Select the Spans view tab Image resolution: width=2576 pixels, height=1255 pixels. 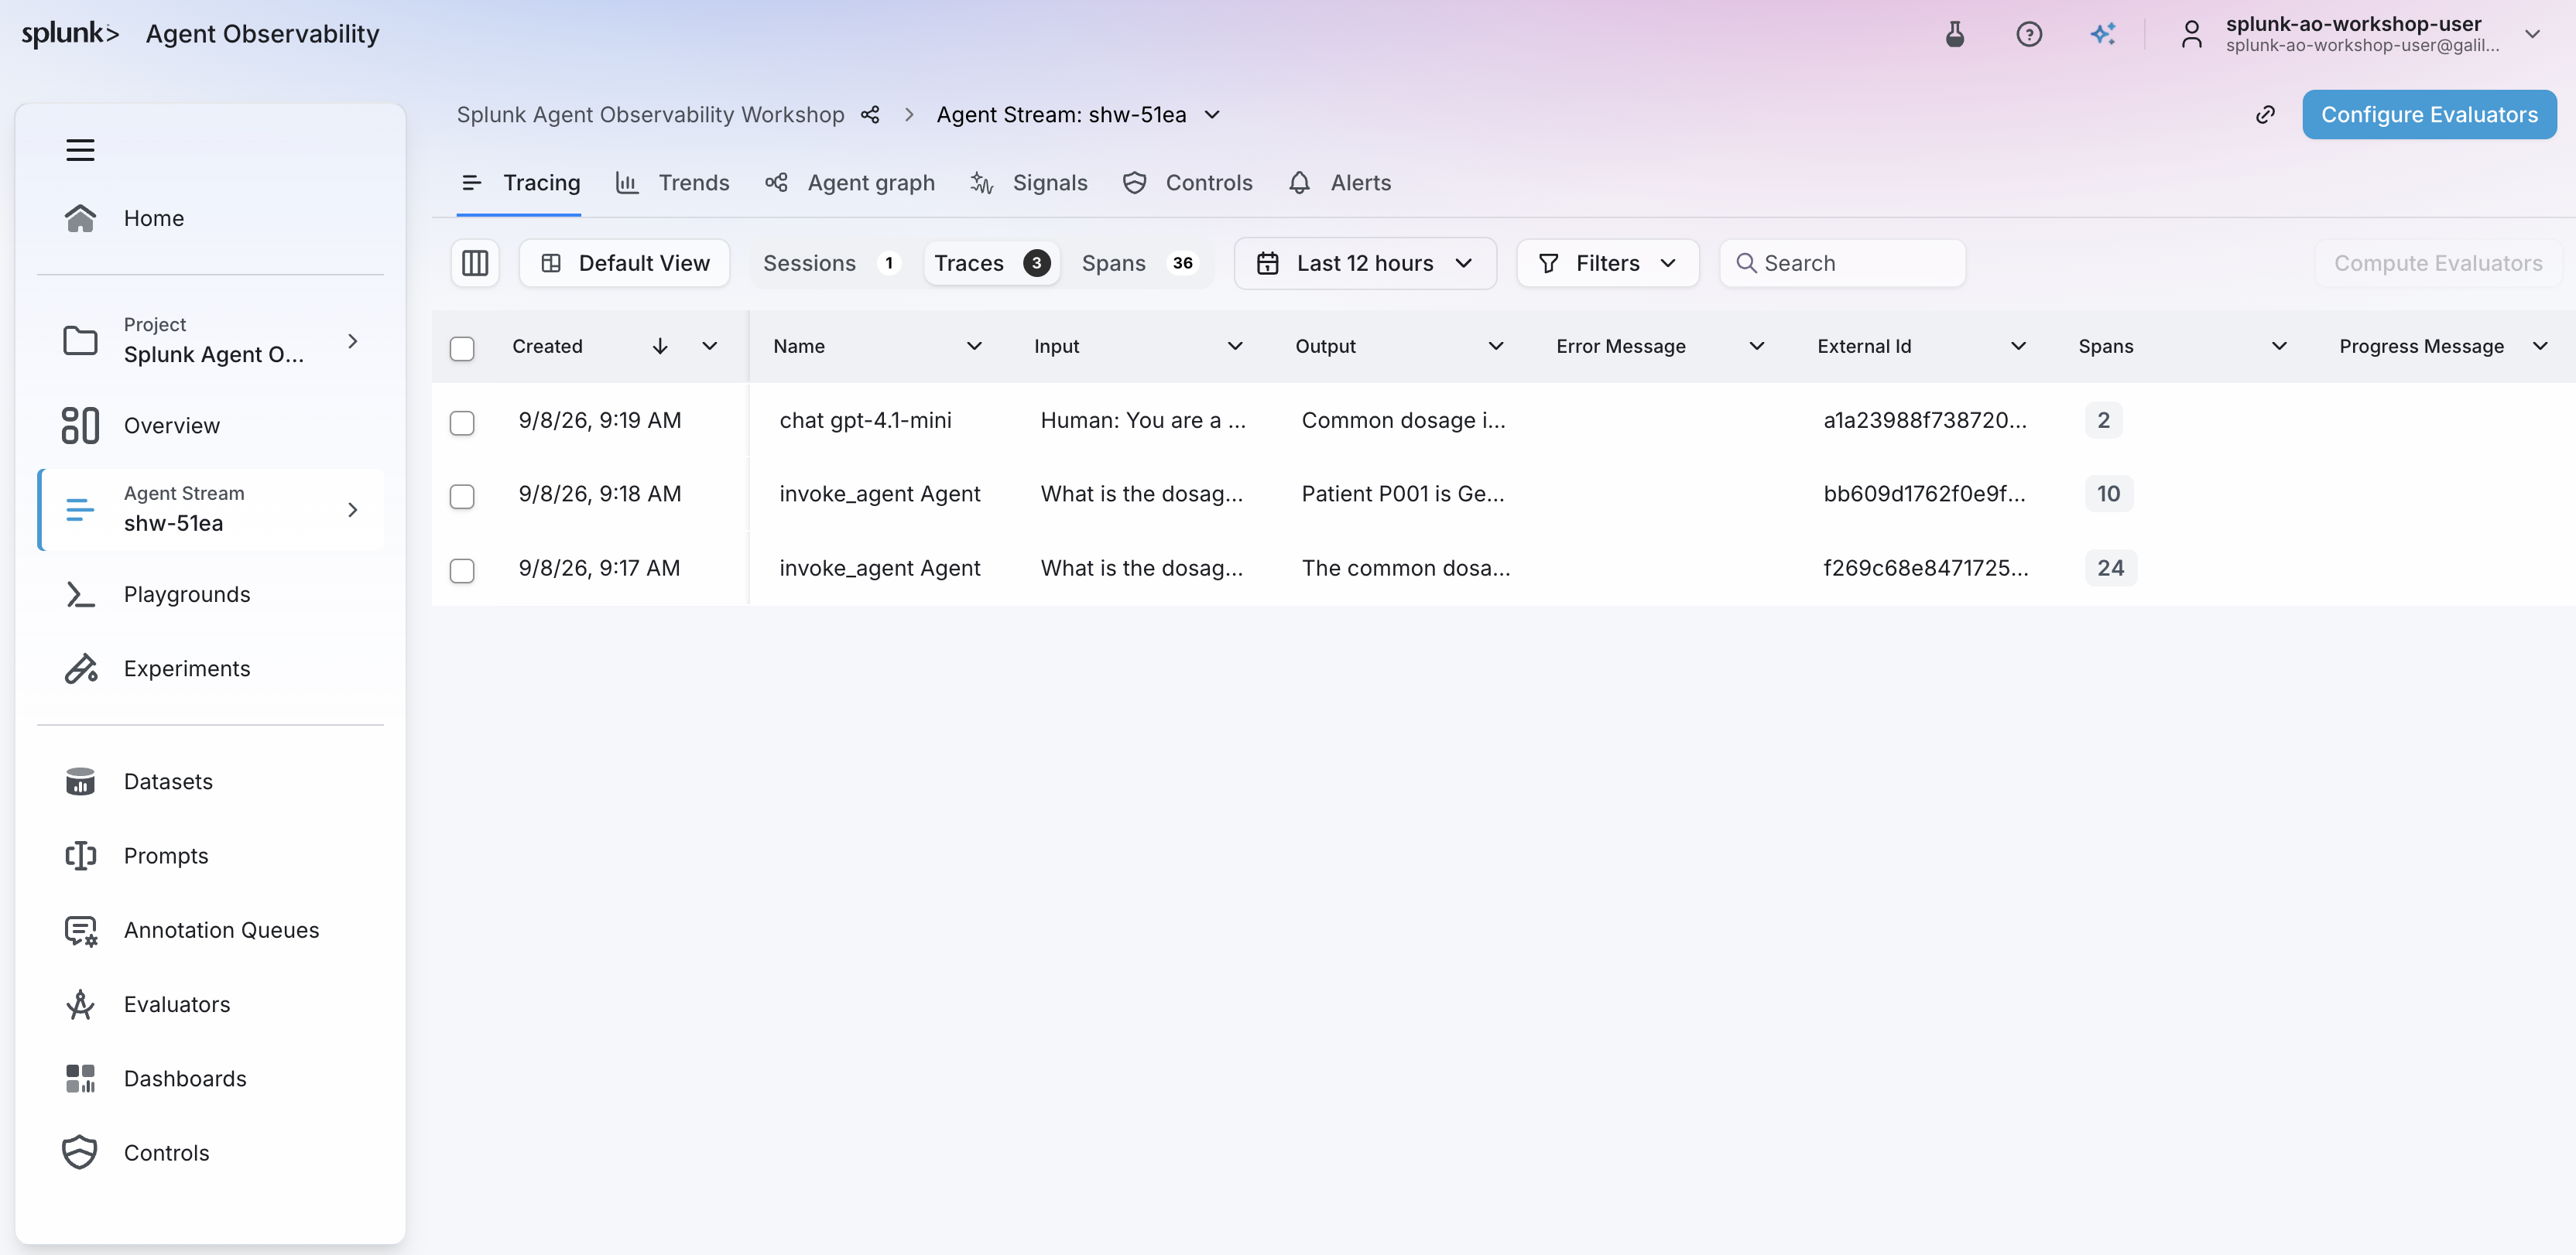coord(1139,263)
